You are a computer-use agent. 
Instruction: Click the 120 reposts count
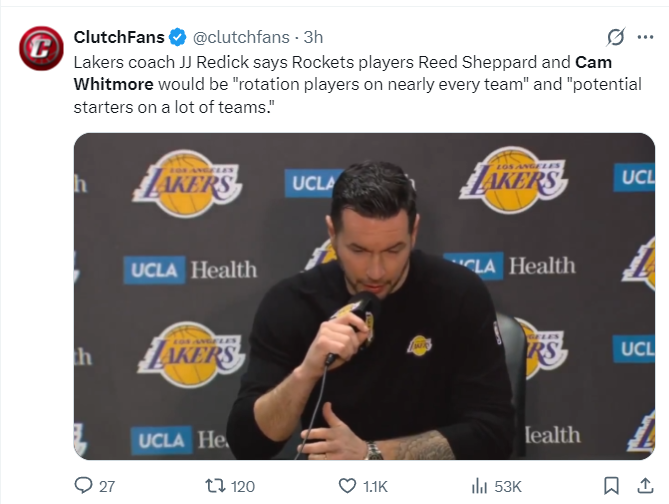pos(243,487)
